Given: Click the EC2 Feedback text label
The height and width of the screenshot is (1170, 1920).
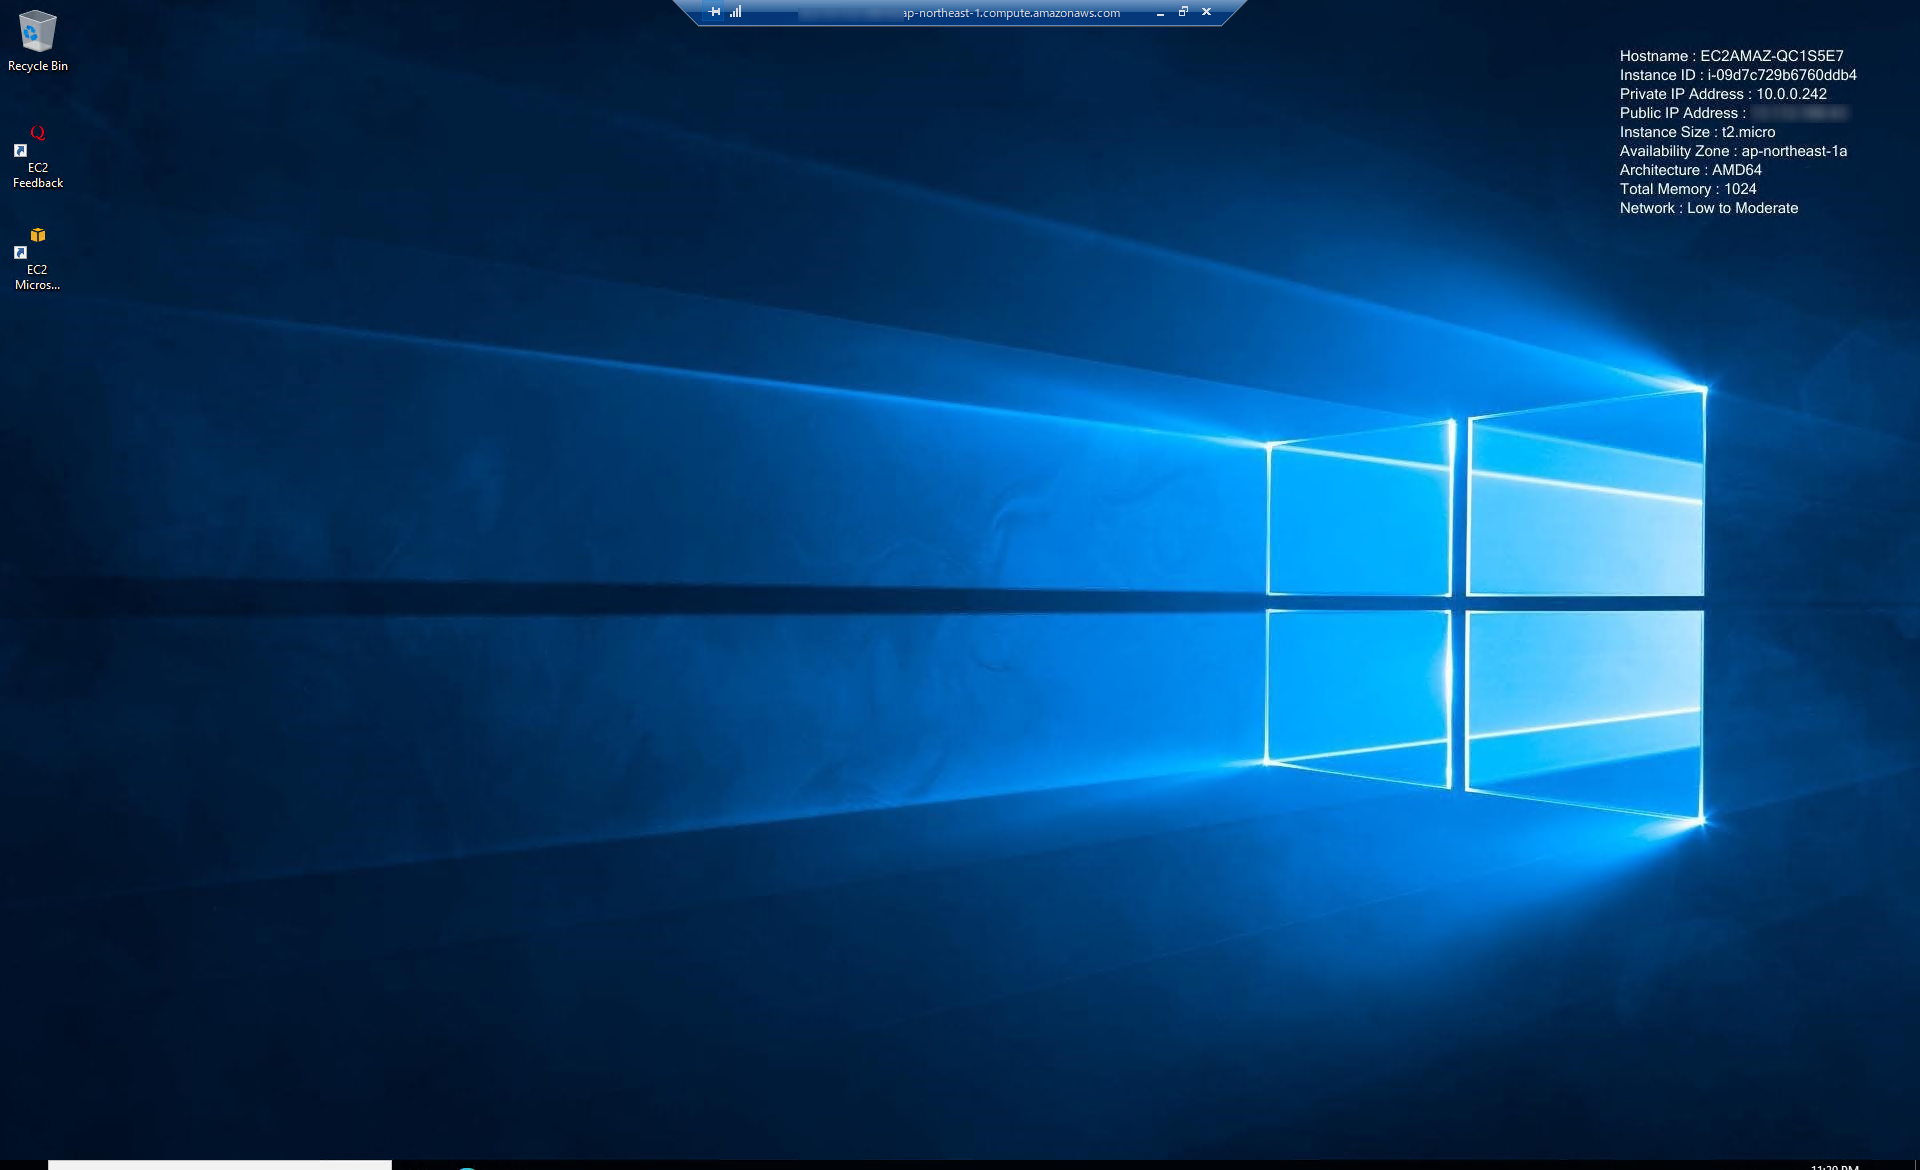Looking at the screenshot, I should coord(38,175).
